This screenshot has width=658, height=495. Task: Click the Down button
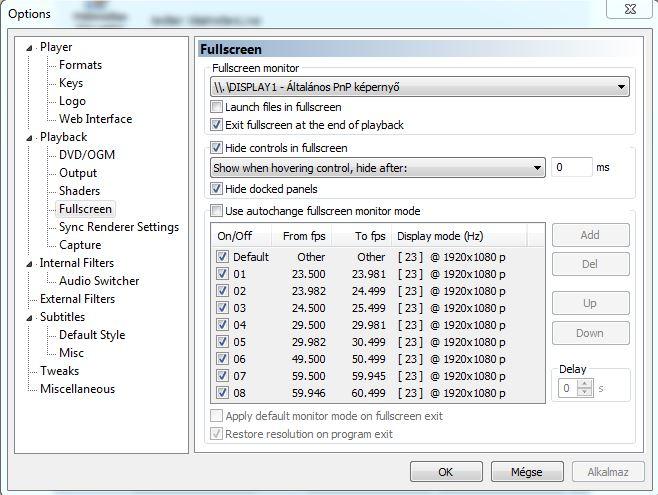[x=590, y=333]
